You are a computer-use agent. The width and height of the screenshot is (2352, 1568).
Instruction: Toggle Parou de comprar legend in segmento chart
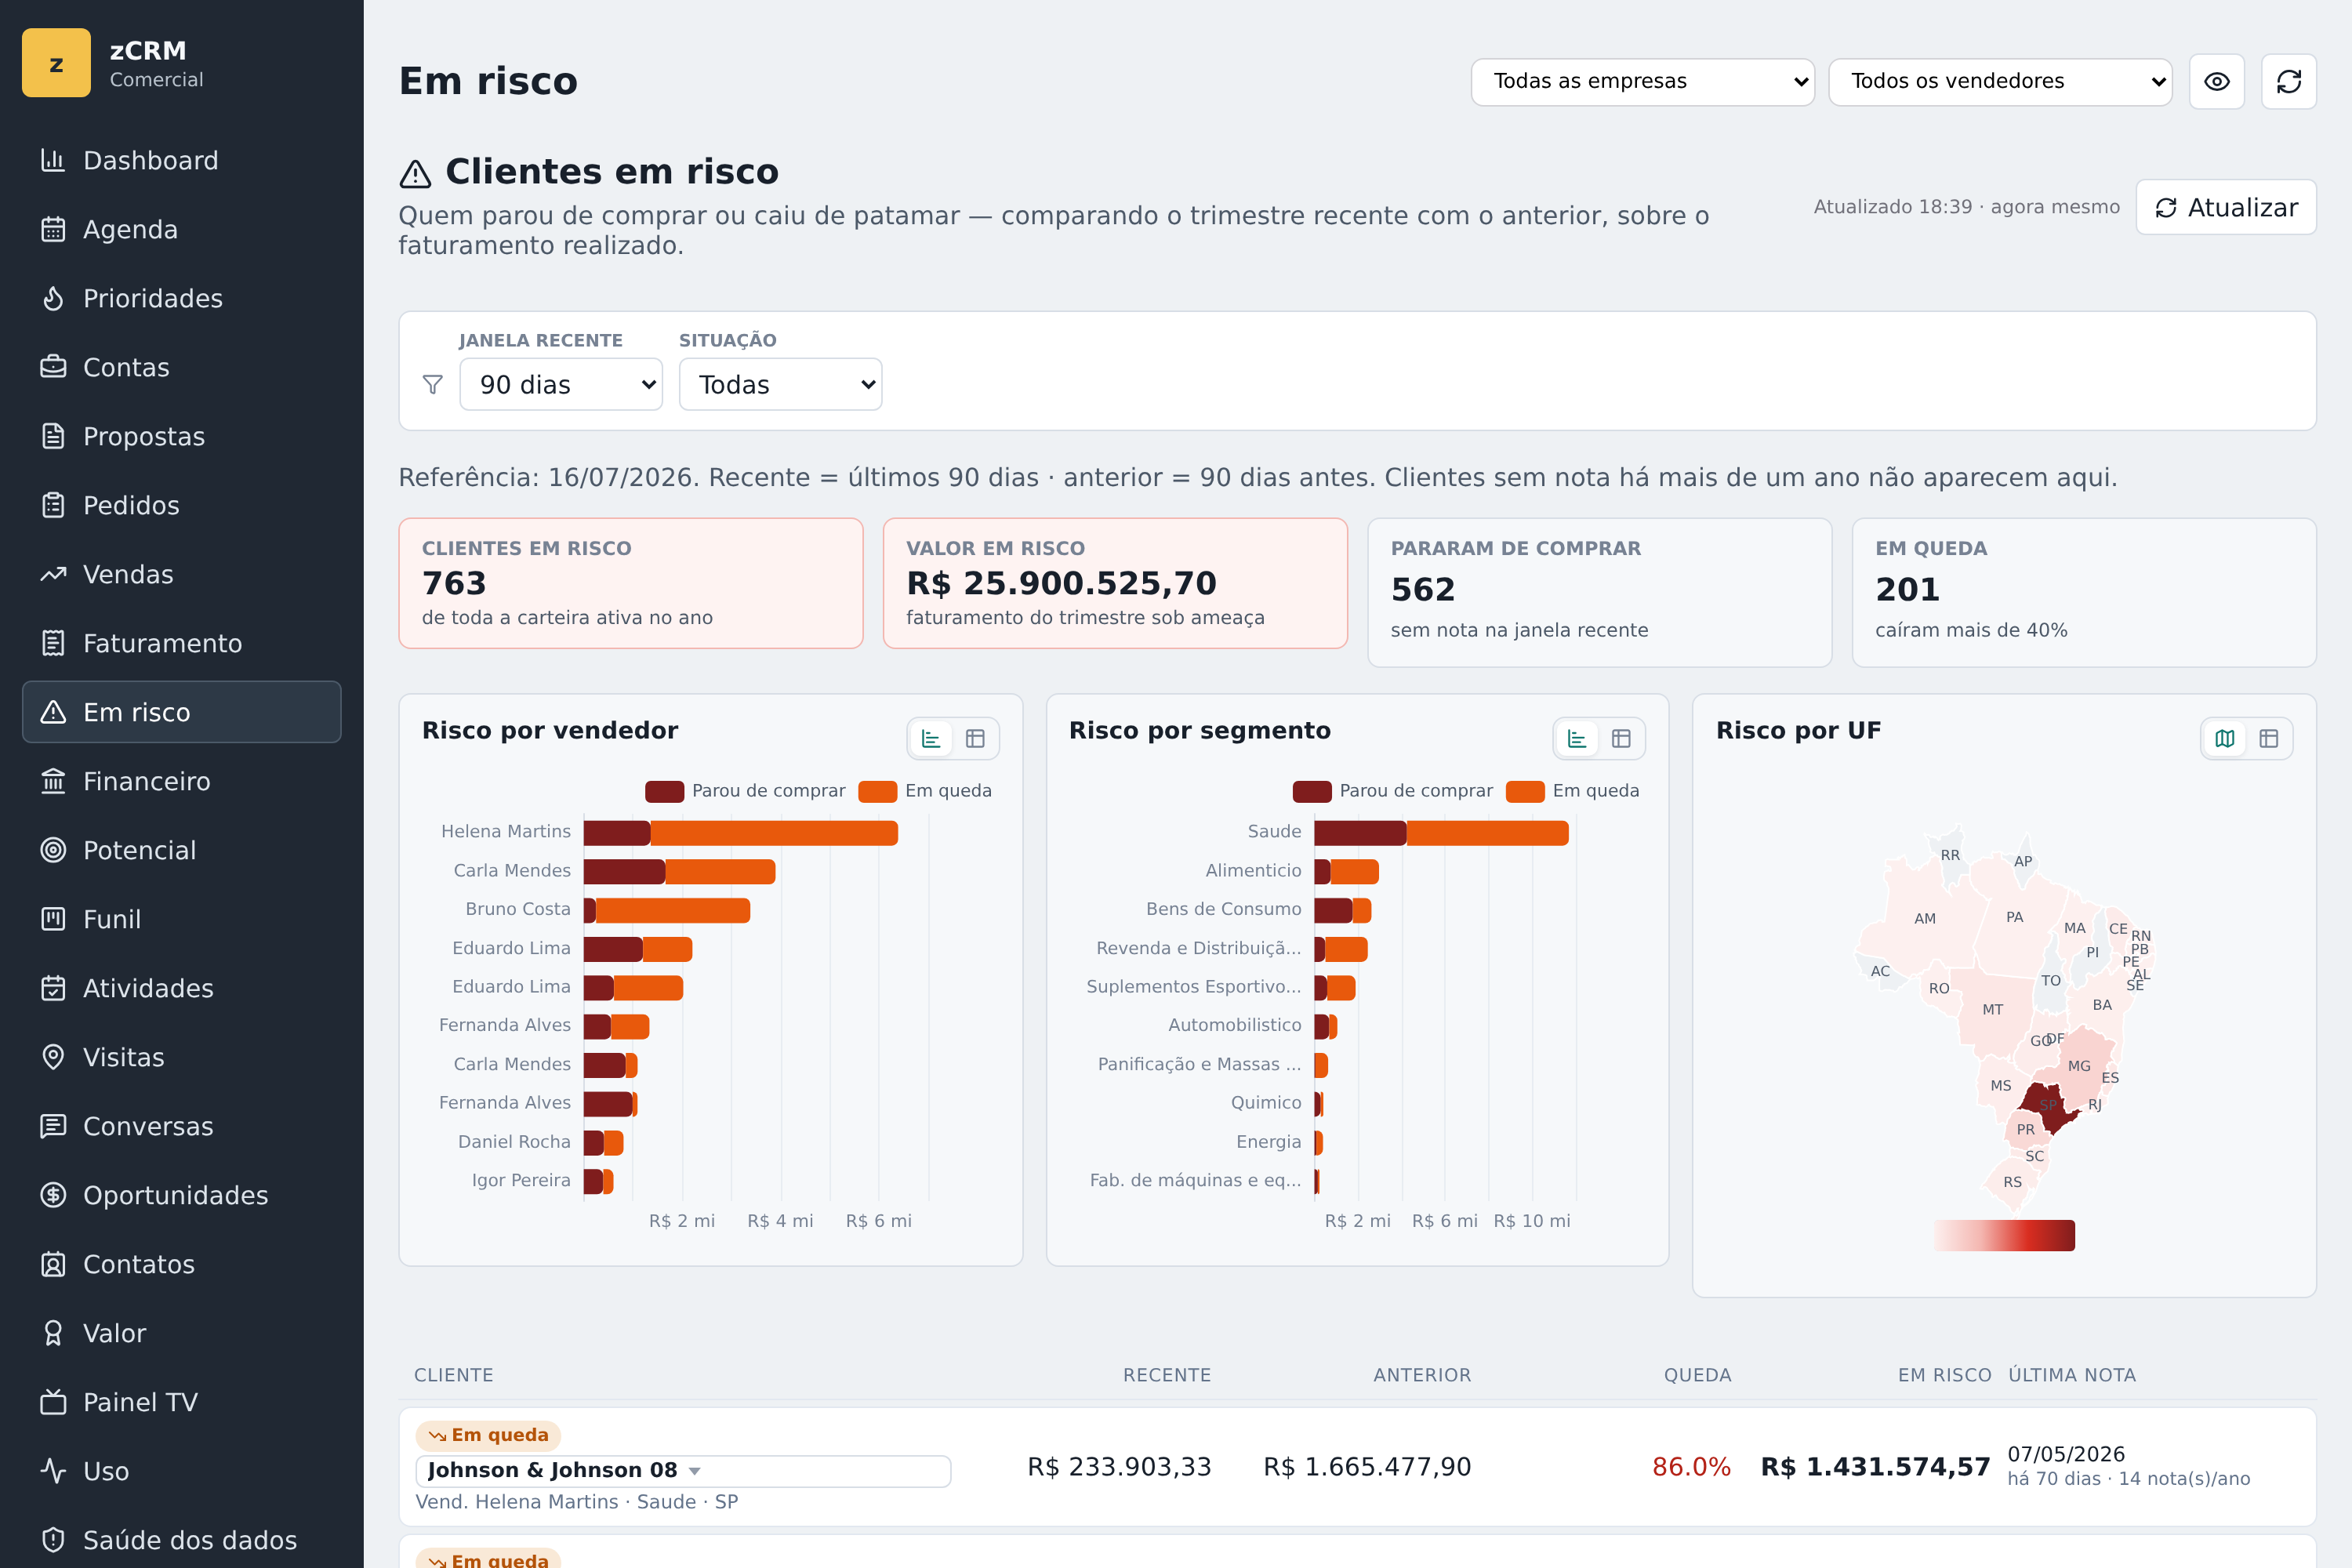click(1392, 791)
